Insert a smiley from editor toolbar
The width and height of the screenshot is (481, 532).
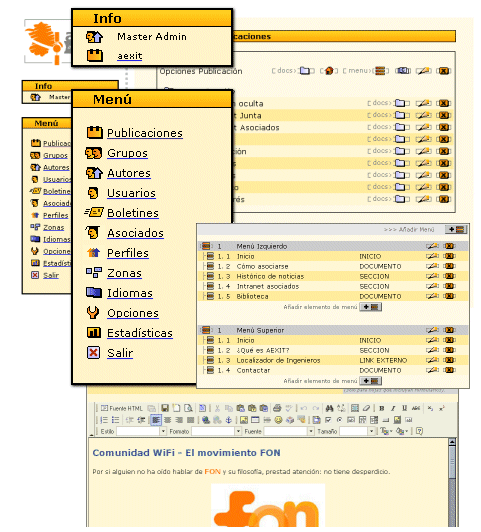tap(278, 420)
